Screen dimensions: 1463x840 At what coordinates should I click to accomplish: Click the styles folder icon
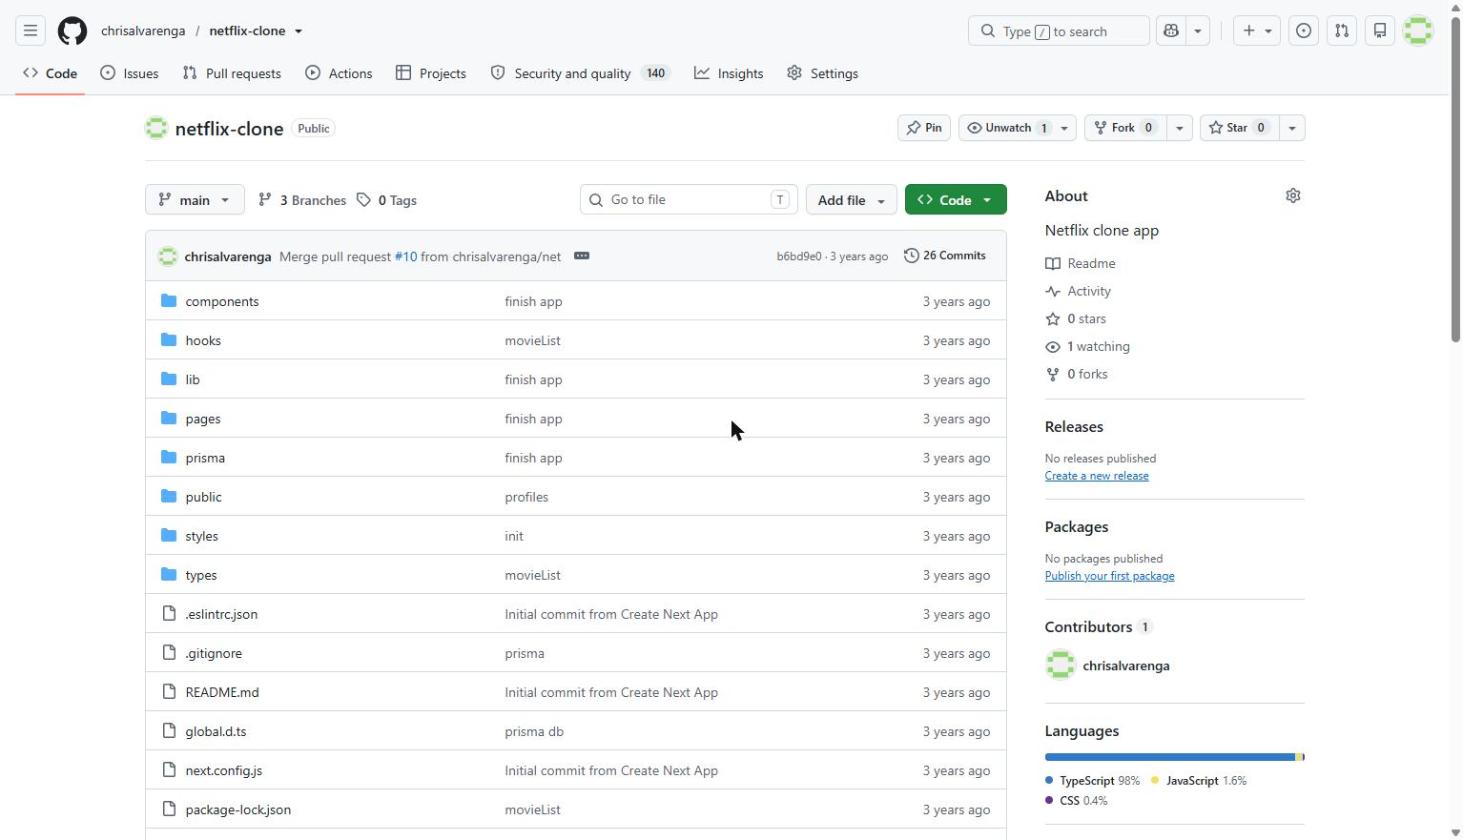pyautogui.click(x=169, y=536)
